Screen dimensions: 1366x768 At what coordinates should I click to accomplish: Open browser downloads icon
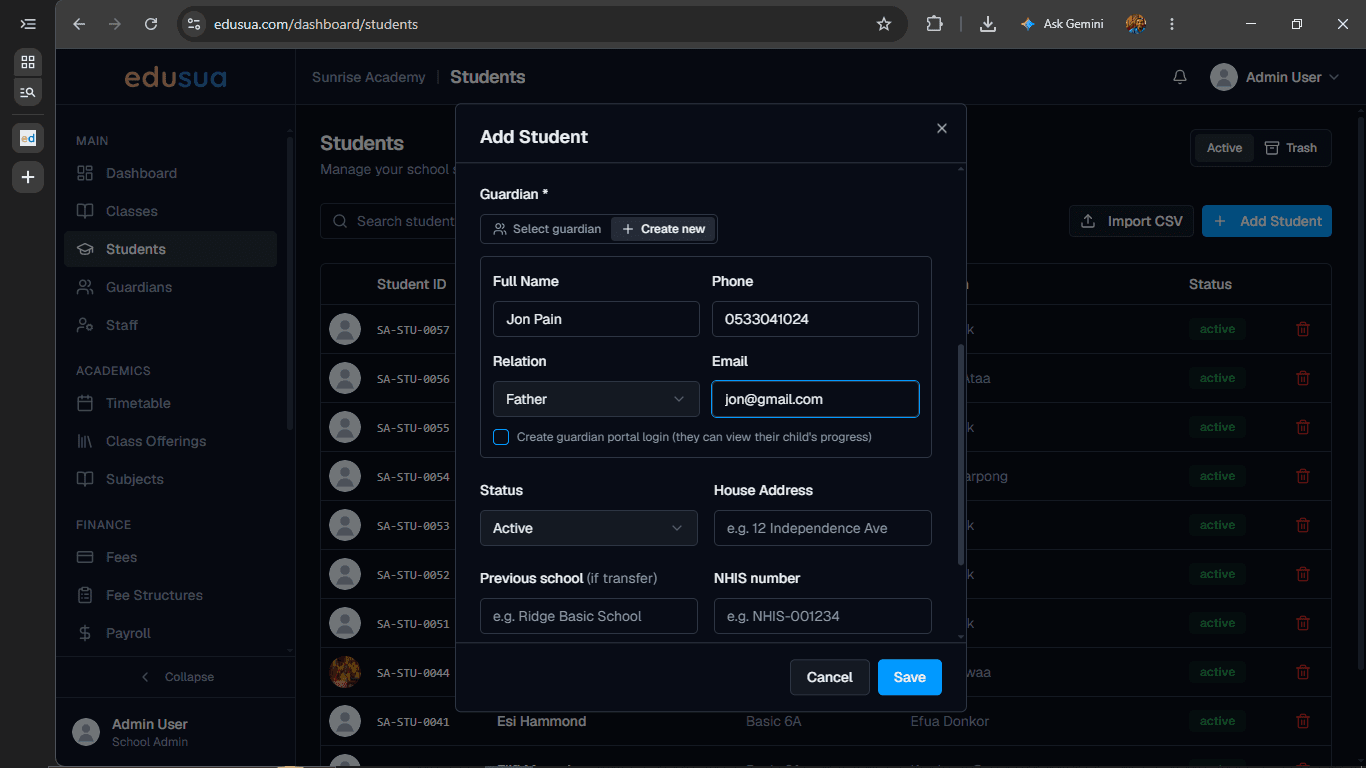pyautogui.click(x=988, y=24)
